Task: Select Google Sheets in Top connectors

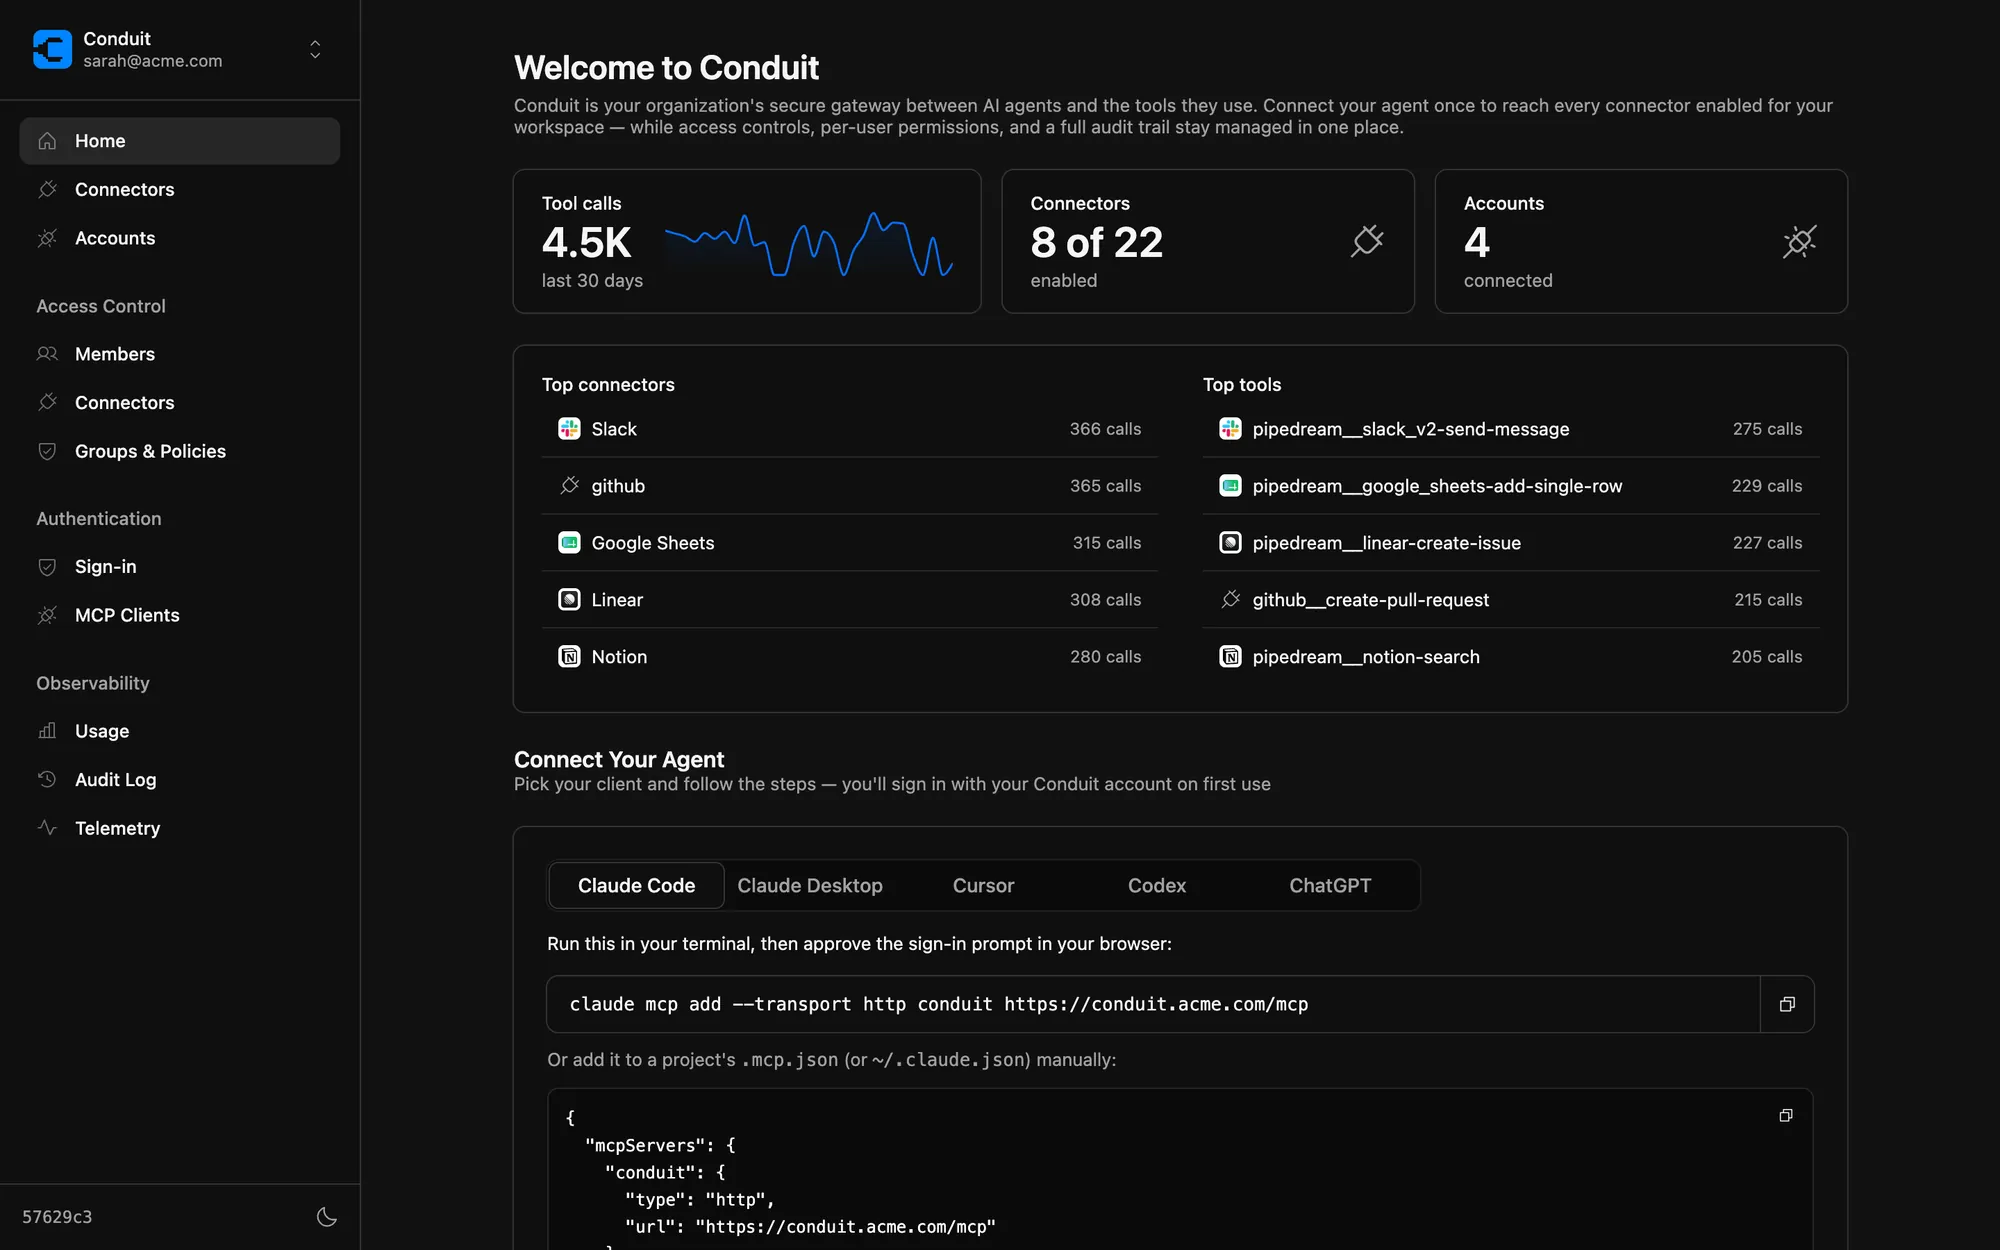Action: click(x=850, y=543)
